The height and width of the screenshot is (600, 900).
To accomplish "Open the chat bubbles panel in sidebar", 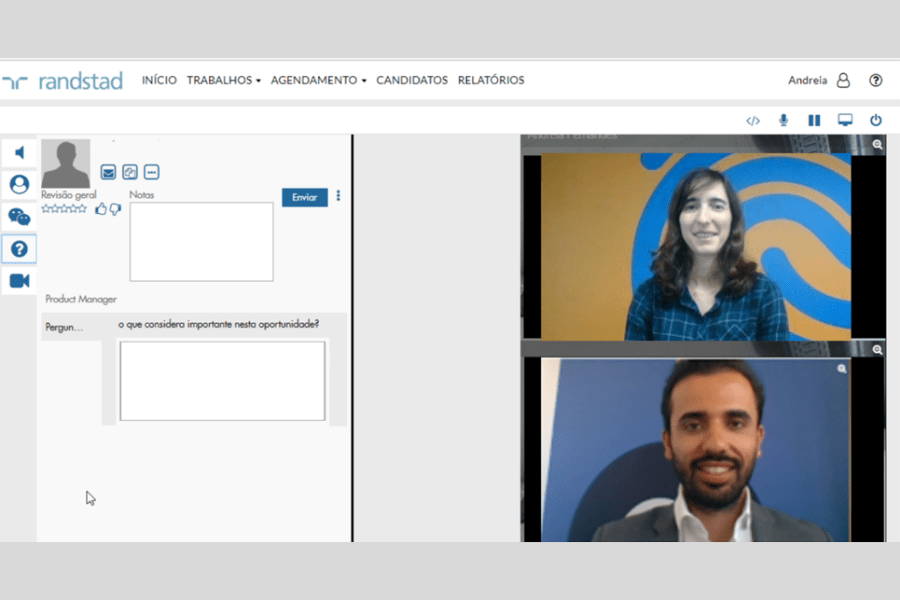I will 19,217.
